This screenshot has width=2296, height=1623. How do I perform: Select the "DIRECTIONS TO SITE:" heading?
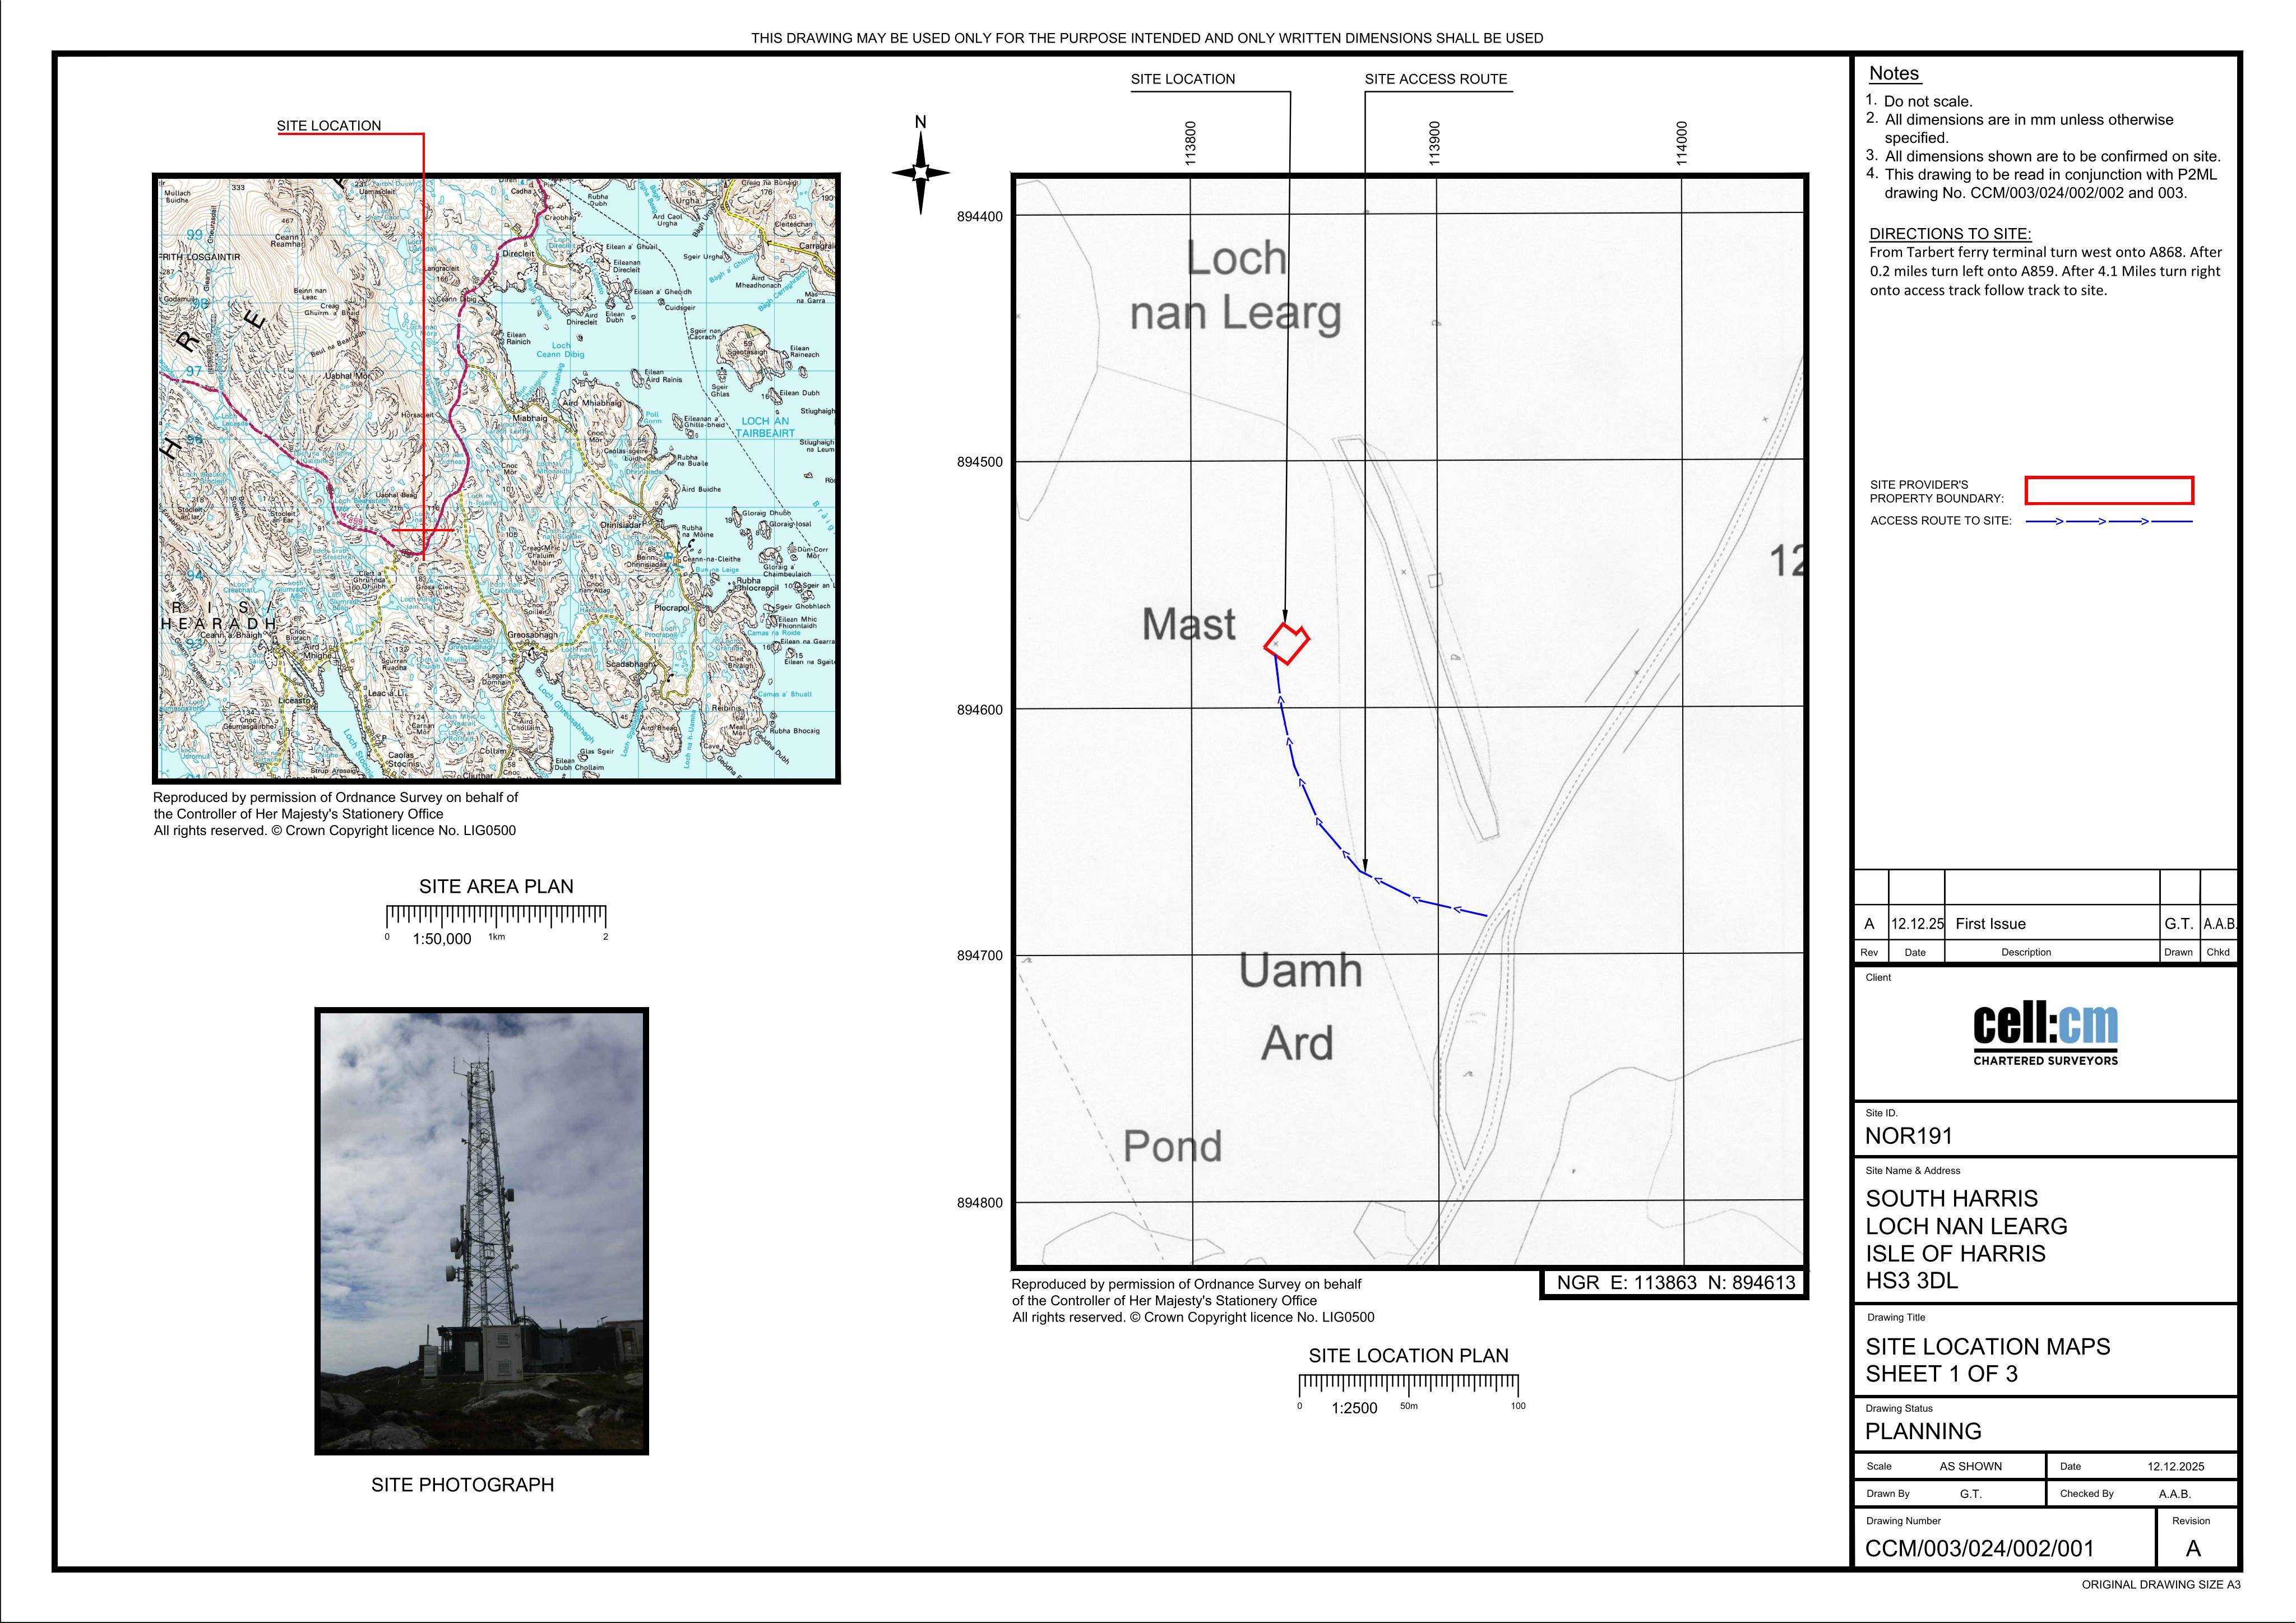[x=1950, y=234]
